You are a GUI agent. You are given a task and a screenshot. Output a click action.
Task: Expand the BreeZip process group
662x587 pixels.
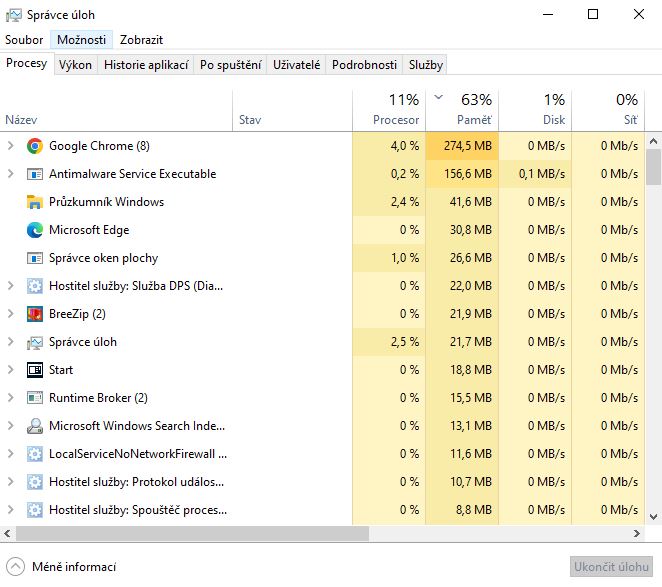click(11, 314)
